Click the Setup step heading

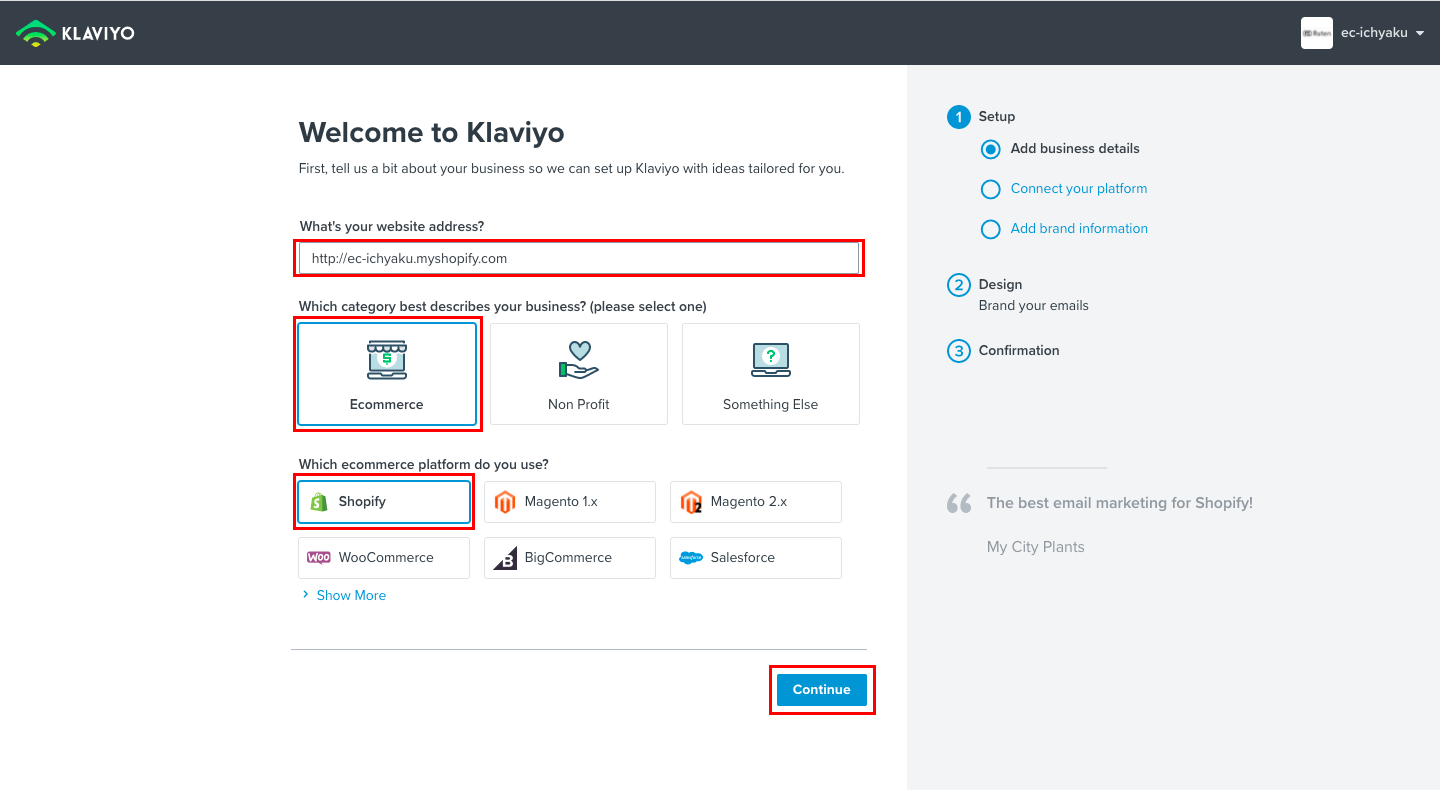click(x=997, y=117)
